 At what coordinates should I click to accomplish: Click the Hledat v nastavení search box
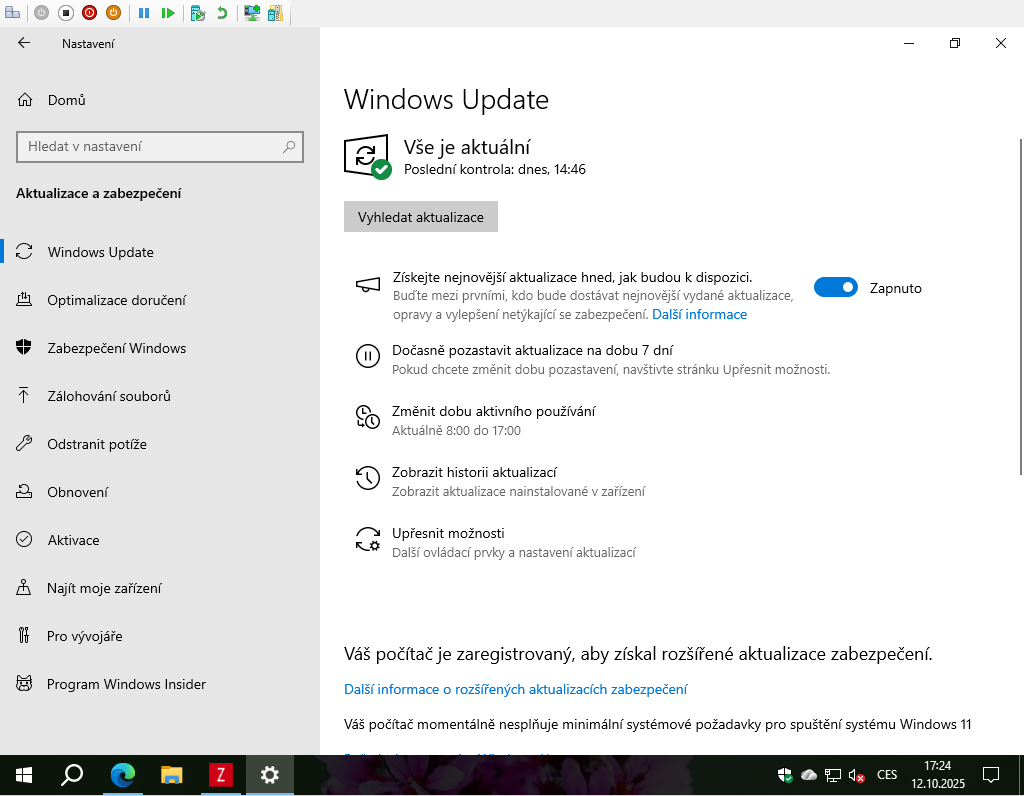click(x=150, y=147)
